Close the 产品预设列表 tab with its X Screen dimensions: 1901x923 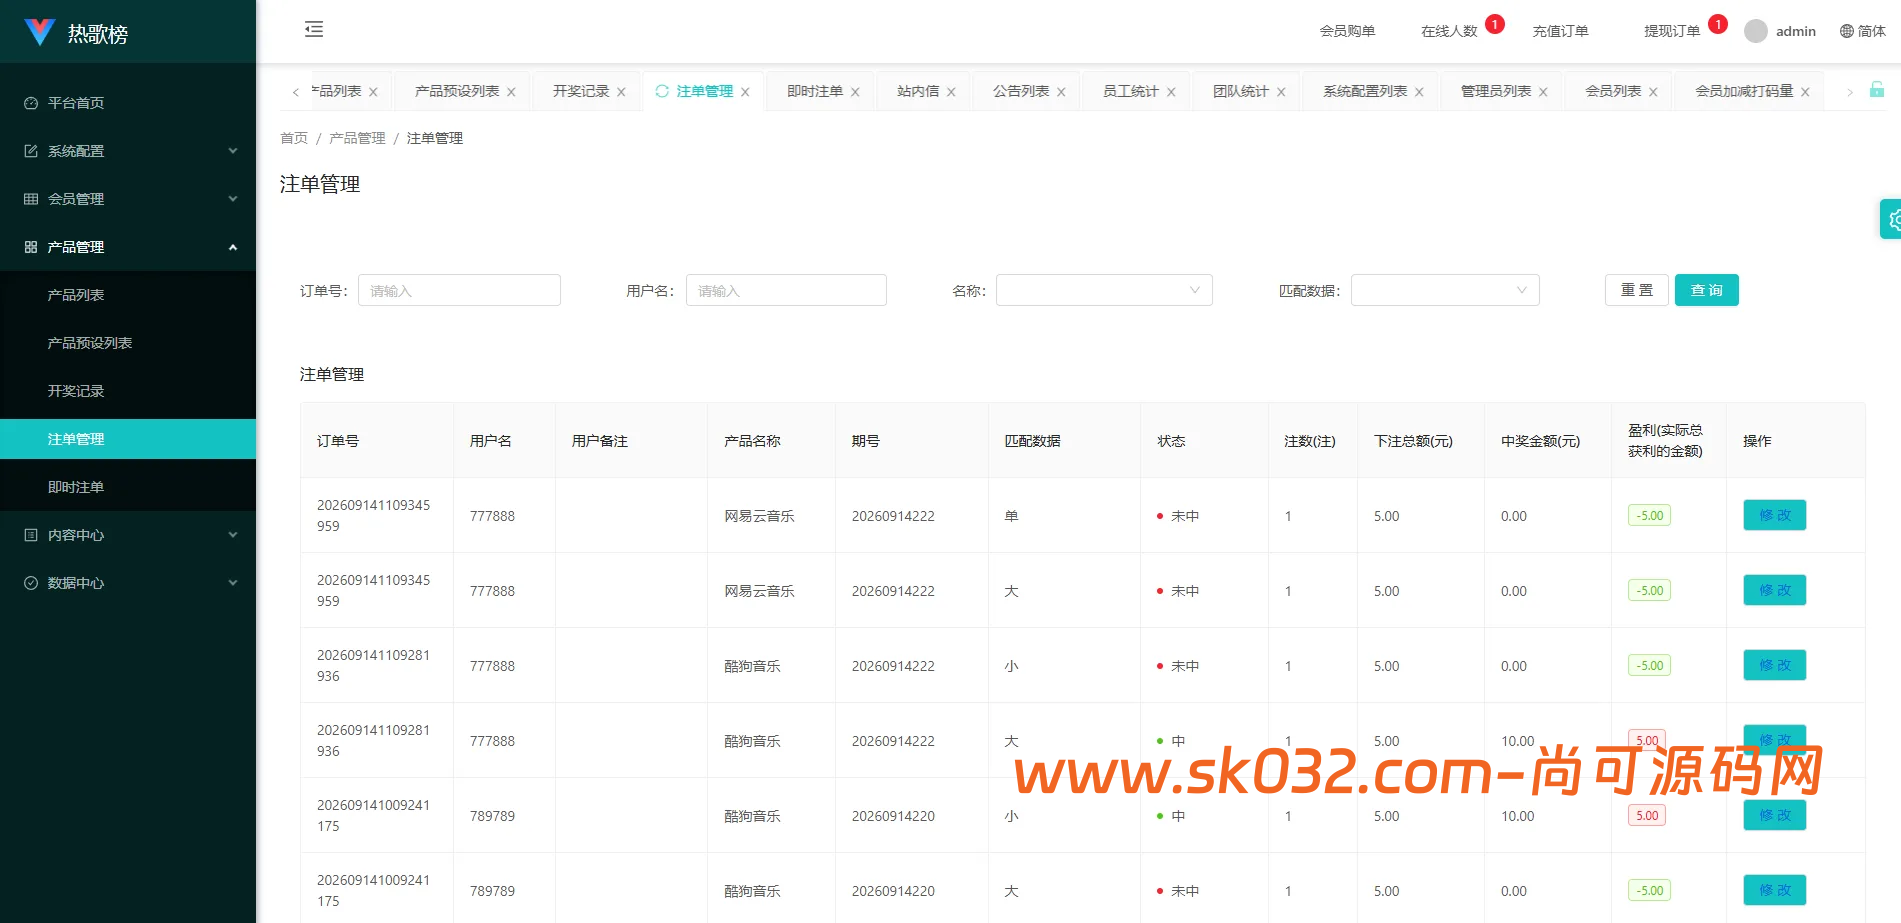[x=511, y=92]
